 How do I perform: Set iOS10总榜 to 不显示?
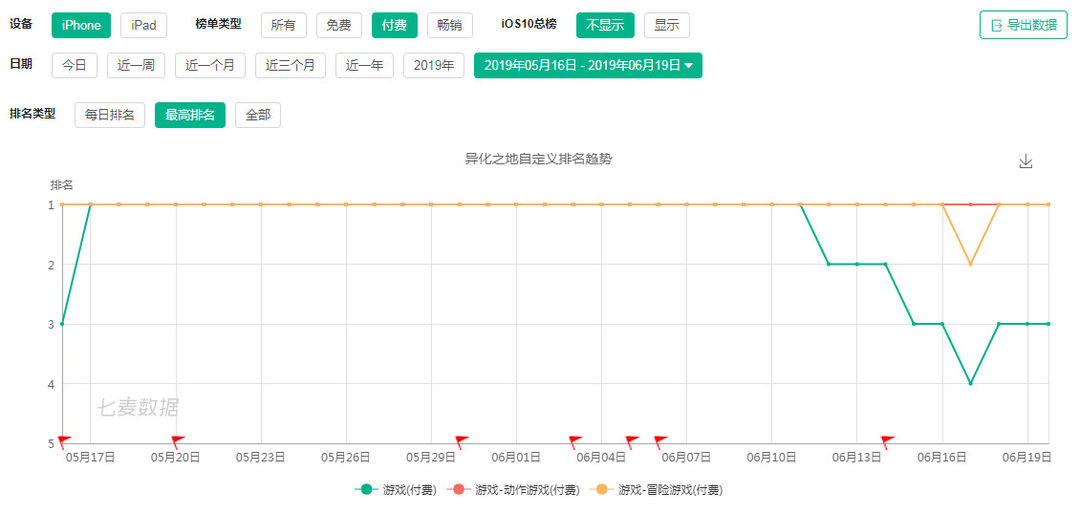click(605, 25)
